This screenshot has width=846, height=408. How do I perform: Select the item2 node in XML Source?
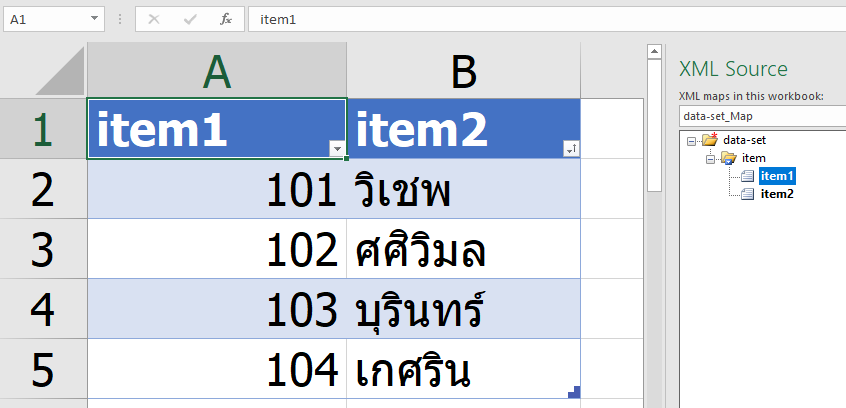tap(777, 194)
